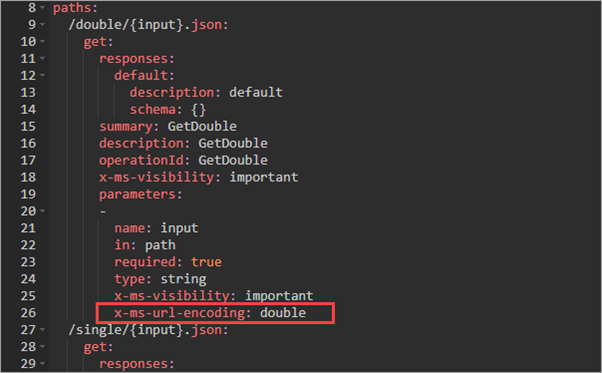Place cursor on operationId GetDouble value
This screenshot has height=373, width=602.
[x=233, y=160]
